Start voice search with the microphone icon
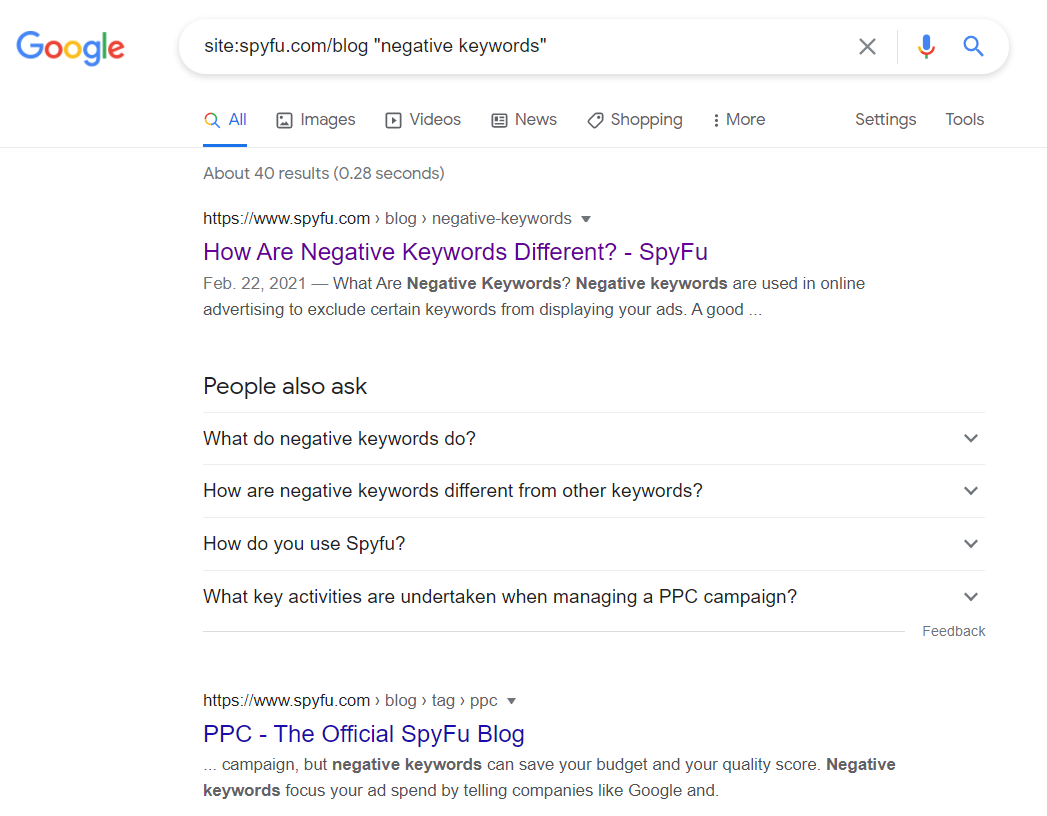Viewport: 1047px width, 816px height. [926, 46]
